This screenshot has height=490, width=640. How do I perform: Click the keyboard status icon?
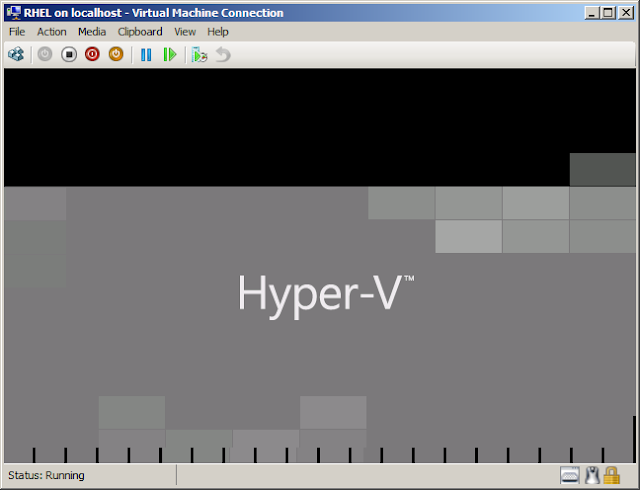570,475
